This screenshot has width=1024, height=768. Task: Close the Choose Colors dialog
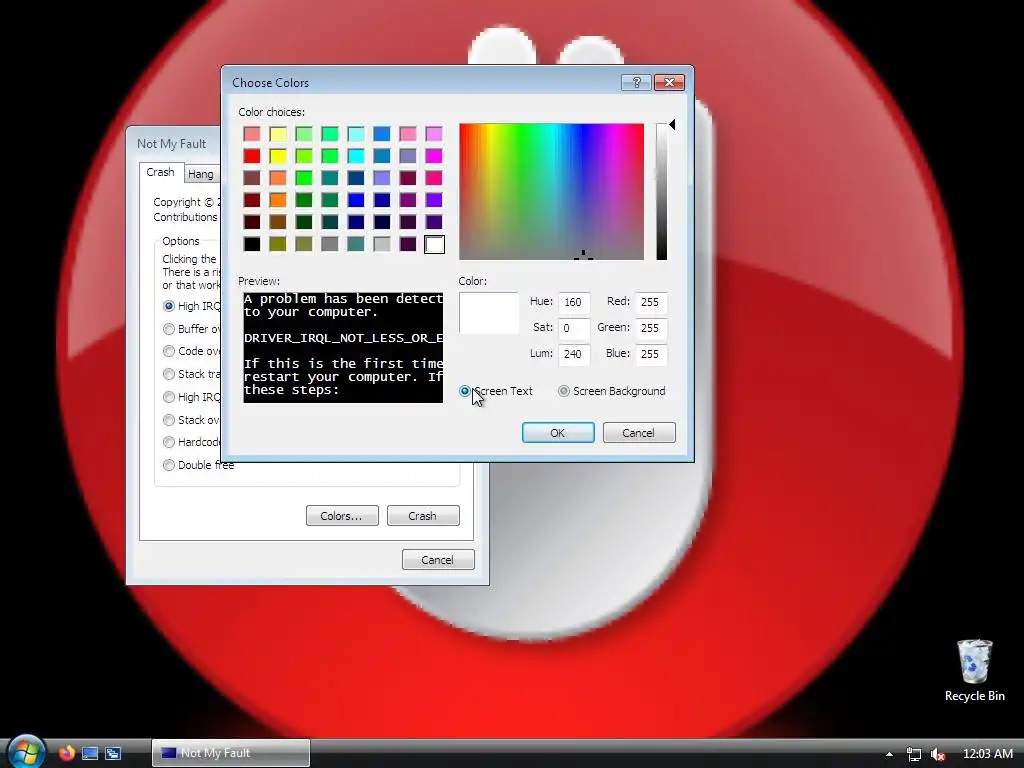tap(669, 82)
